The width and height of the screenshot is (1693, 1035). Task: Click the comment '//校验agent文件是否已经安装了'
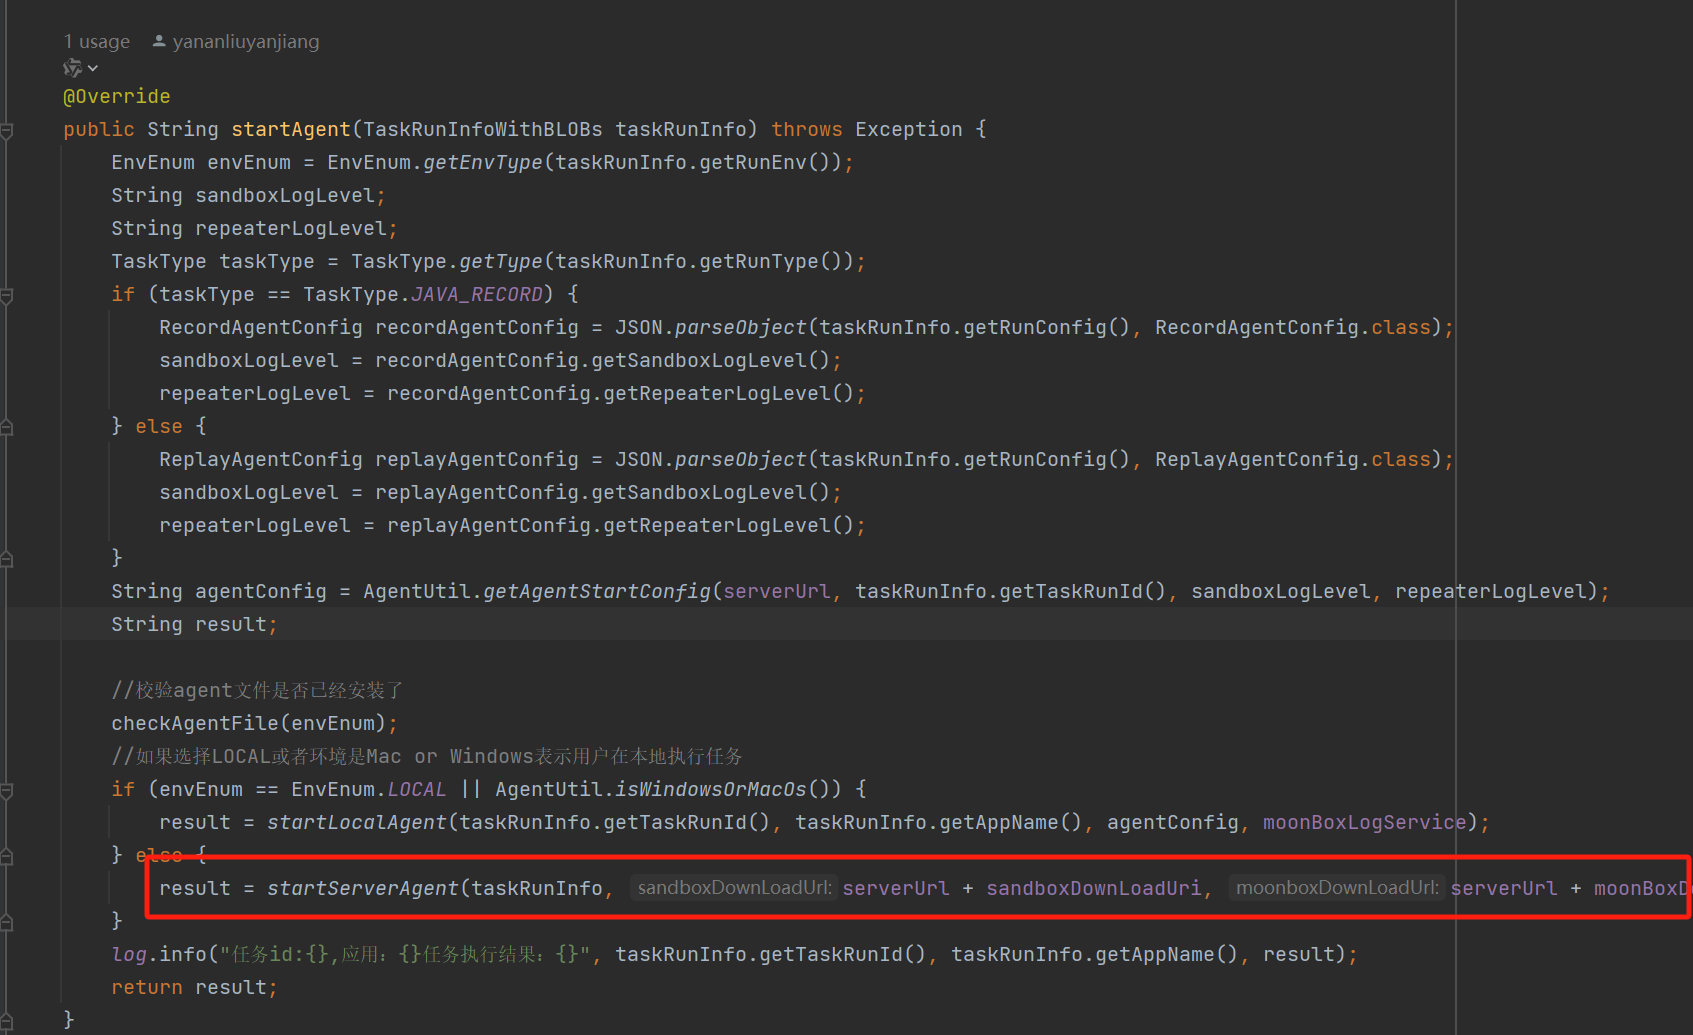[x=257, y=691]
